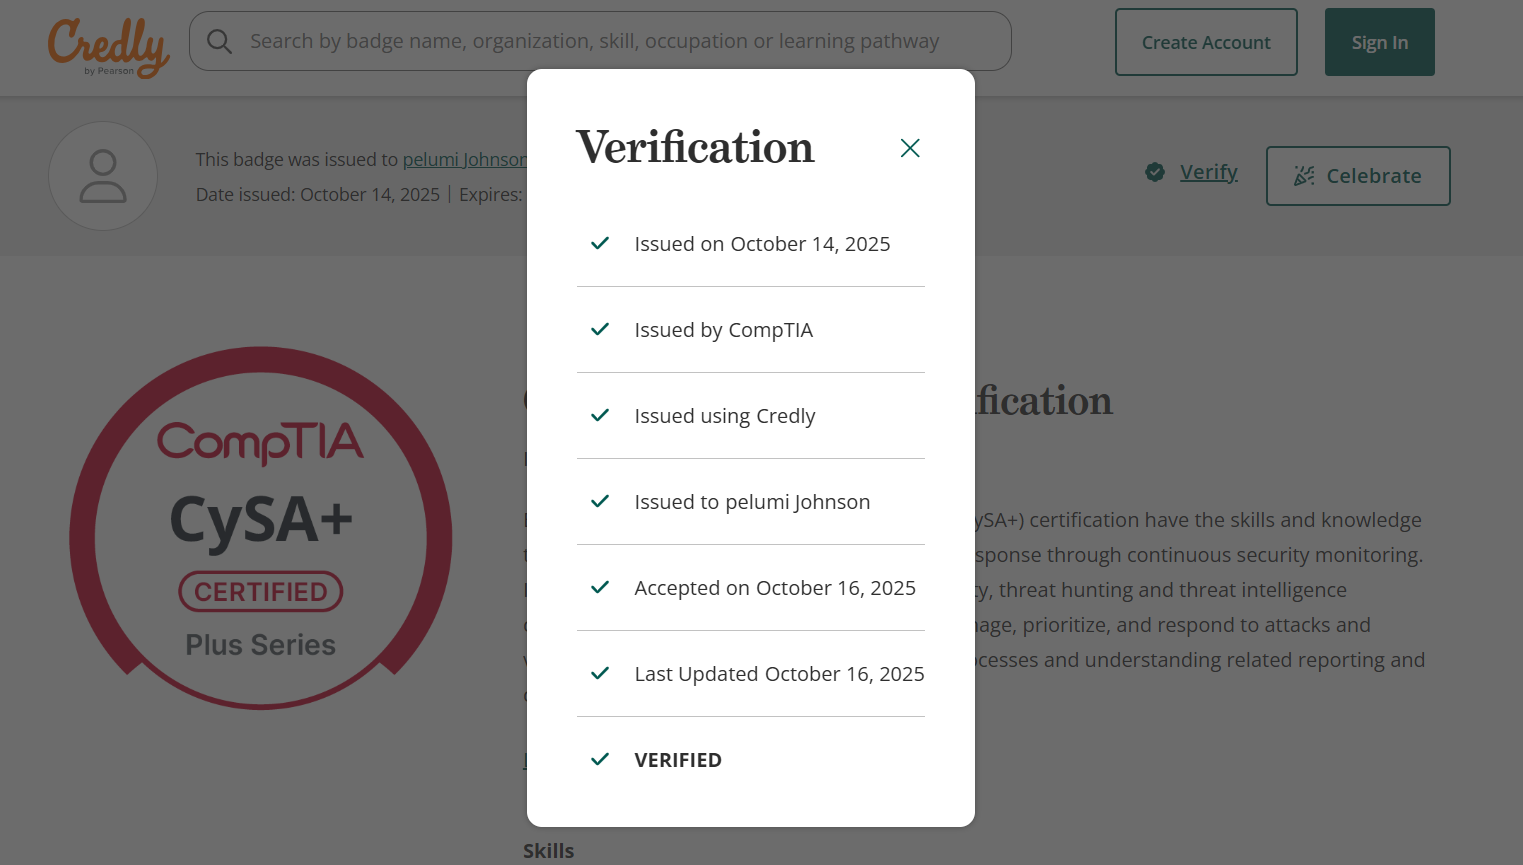Click the checkmark beside Last Updated October 16
This screenshot has width=1523, height=865.
pos(599,673)
